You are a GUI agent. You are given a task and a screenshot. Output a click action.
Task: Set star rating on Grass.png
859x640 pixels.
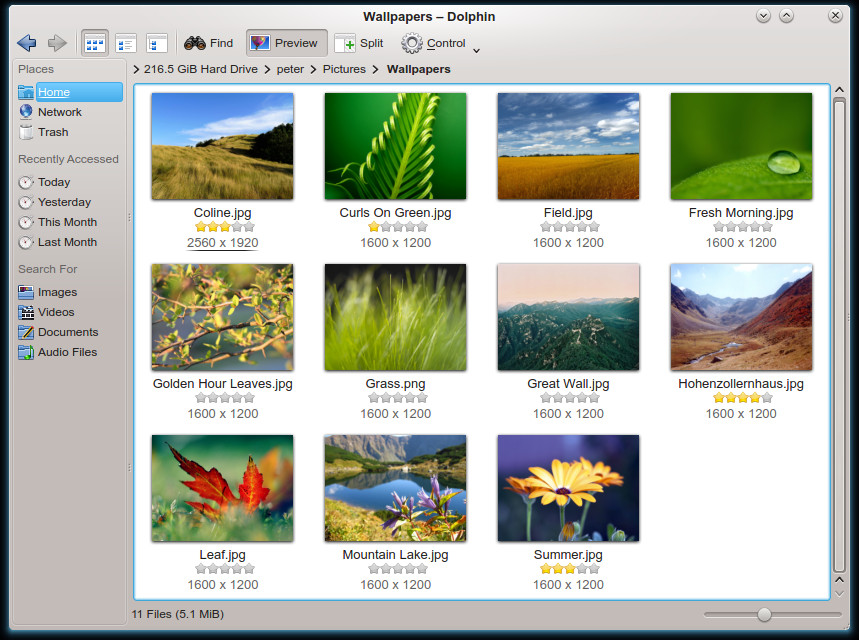[397, 398]
